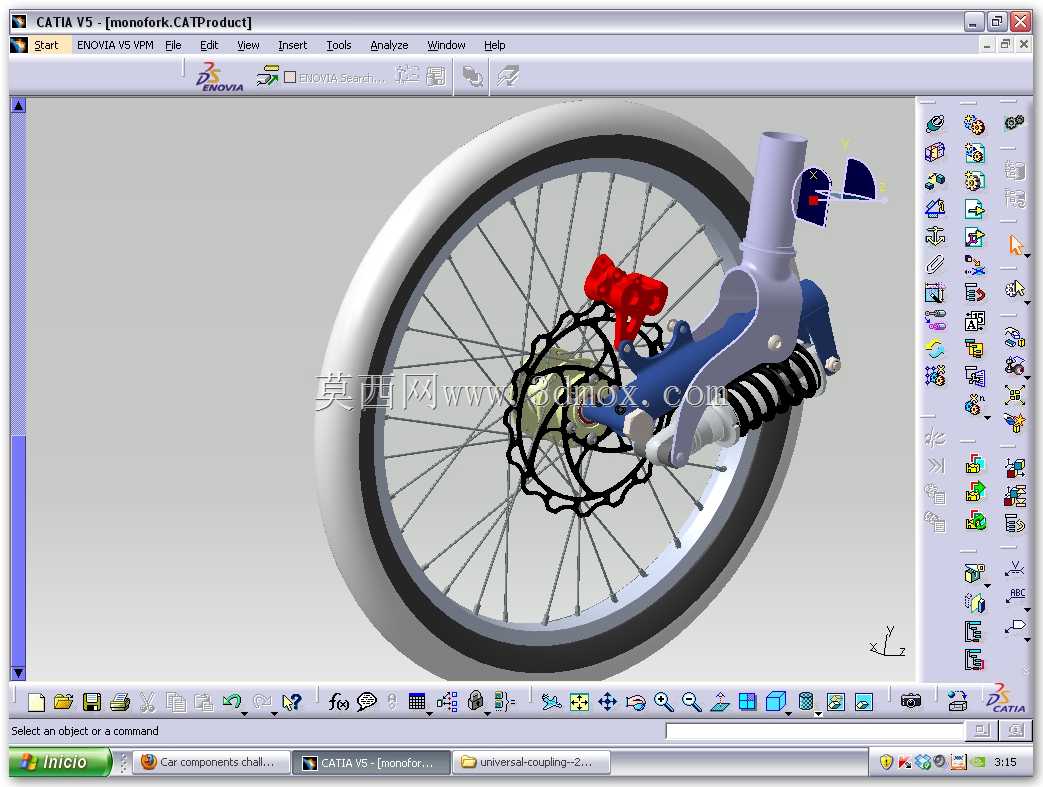Click scroll down arrow on left scrollbar
The image size is (1043, 787).
18,673
